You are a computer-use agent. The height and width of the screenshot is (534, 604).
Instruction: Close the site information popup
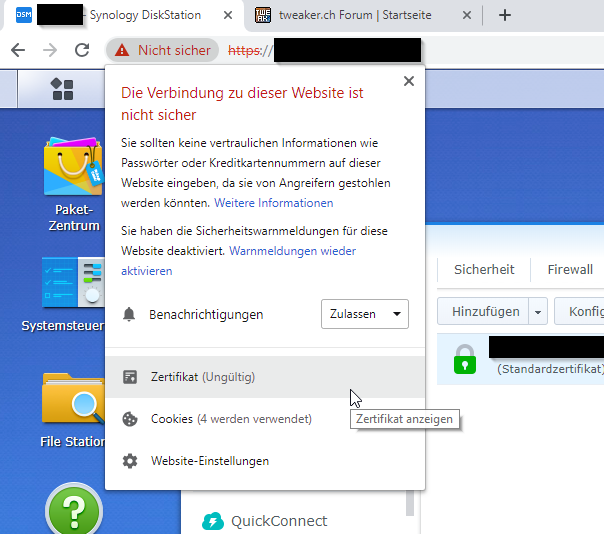[x=408, y=82]
